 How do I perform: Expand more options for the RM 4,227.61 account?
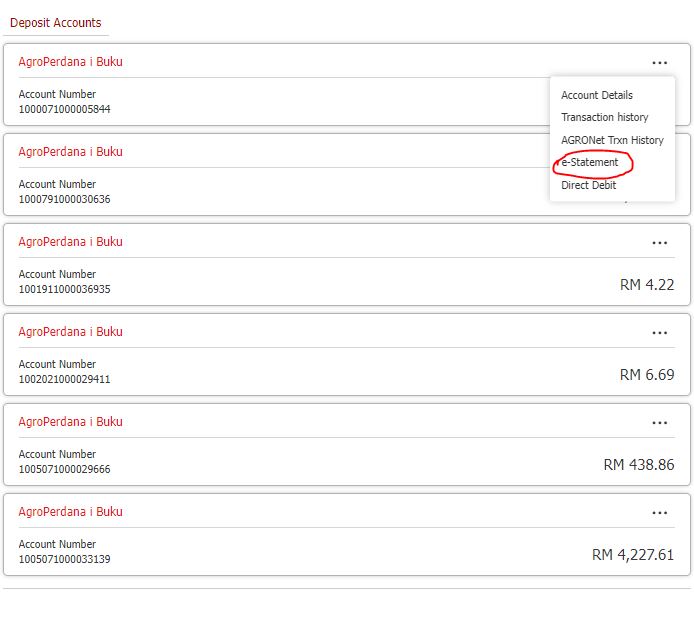pos(659,512)
